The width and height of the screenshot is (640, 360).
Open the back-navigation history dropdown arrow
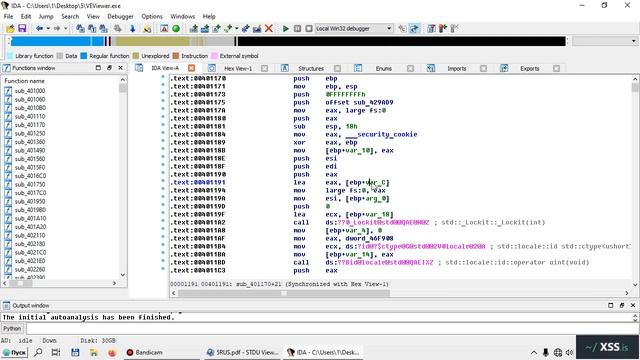48,29
